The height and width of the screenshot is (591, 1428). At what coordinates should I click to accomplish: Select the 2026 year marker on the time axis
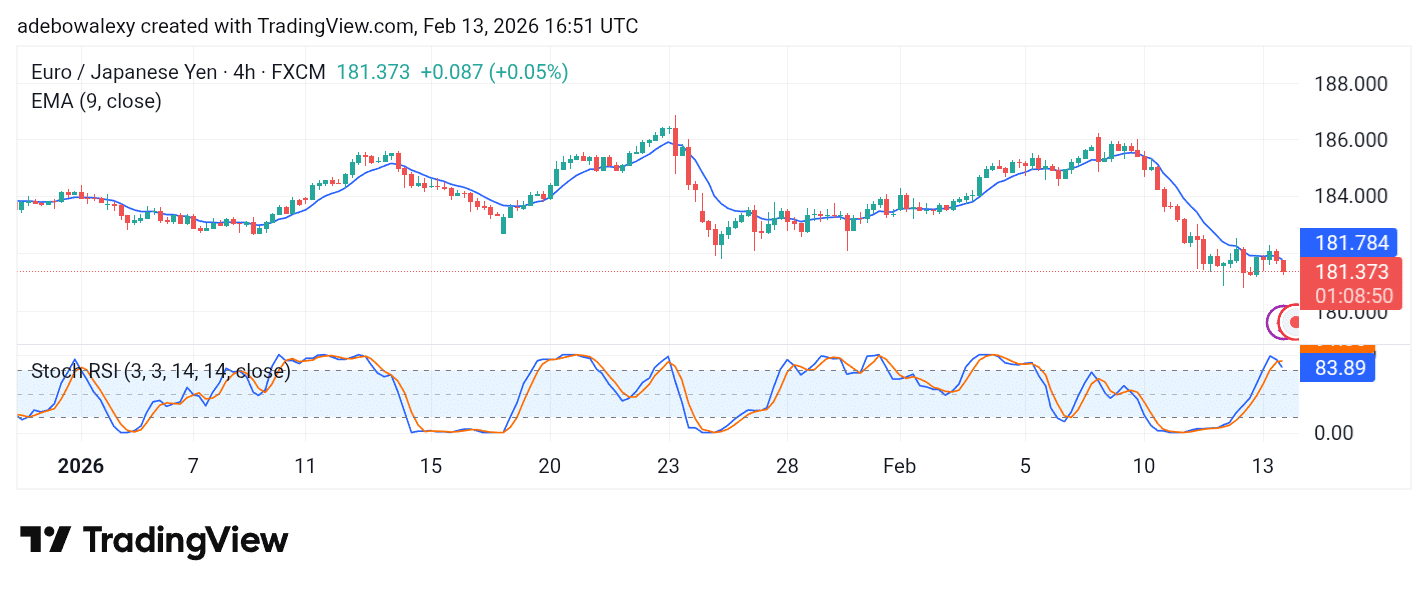(81, 466)
